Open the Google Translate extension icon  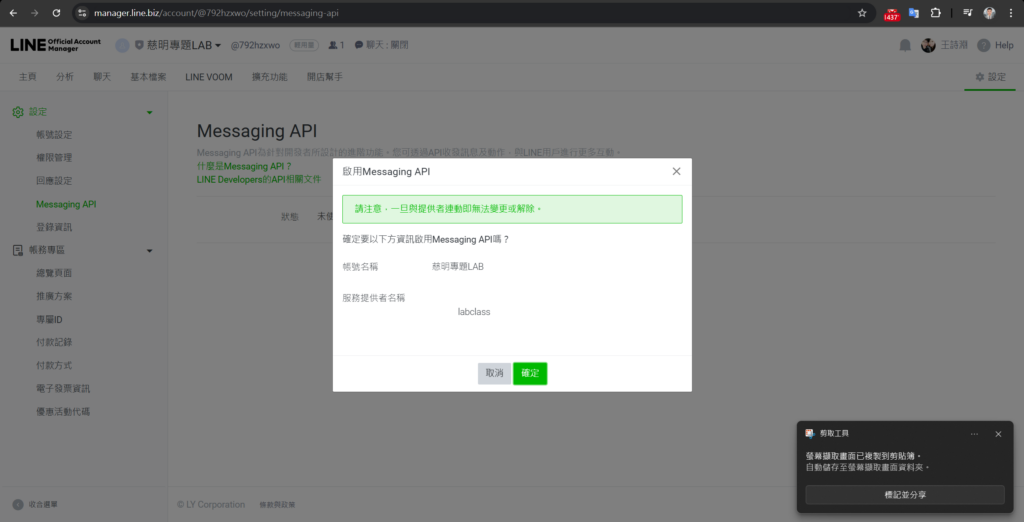[x=914, y=13]
